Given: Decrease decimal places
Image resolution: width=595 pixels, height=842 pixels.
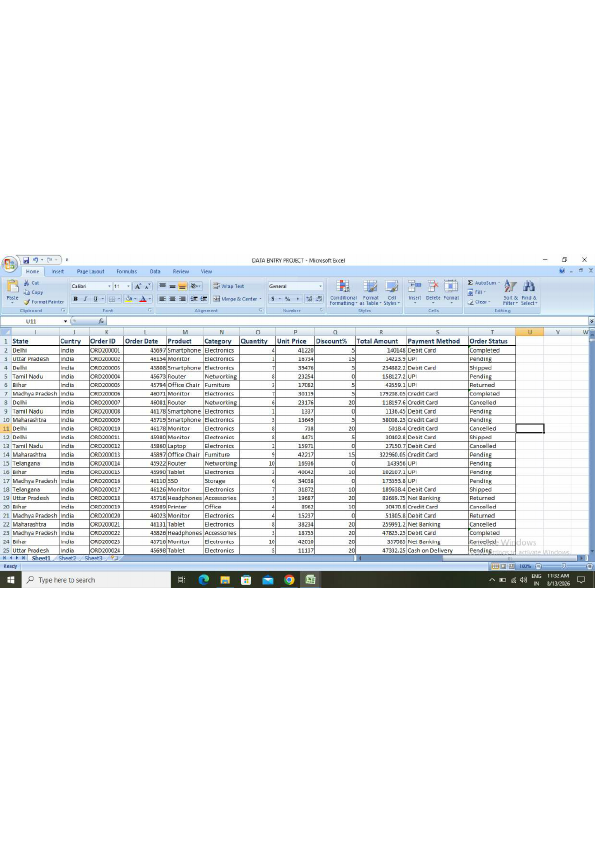Looking at the screenshot, I should point(318,299).
